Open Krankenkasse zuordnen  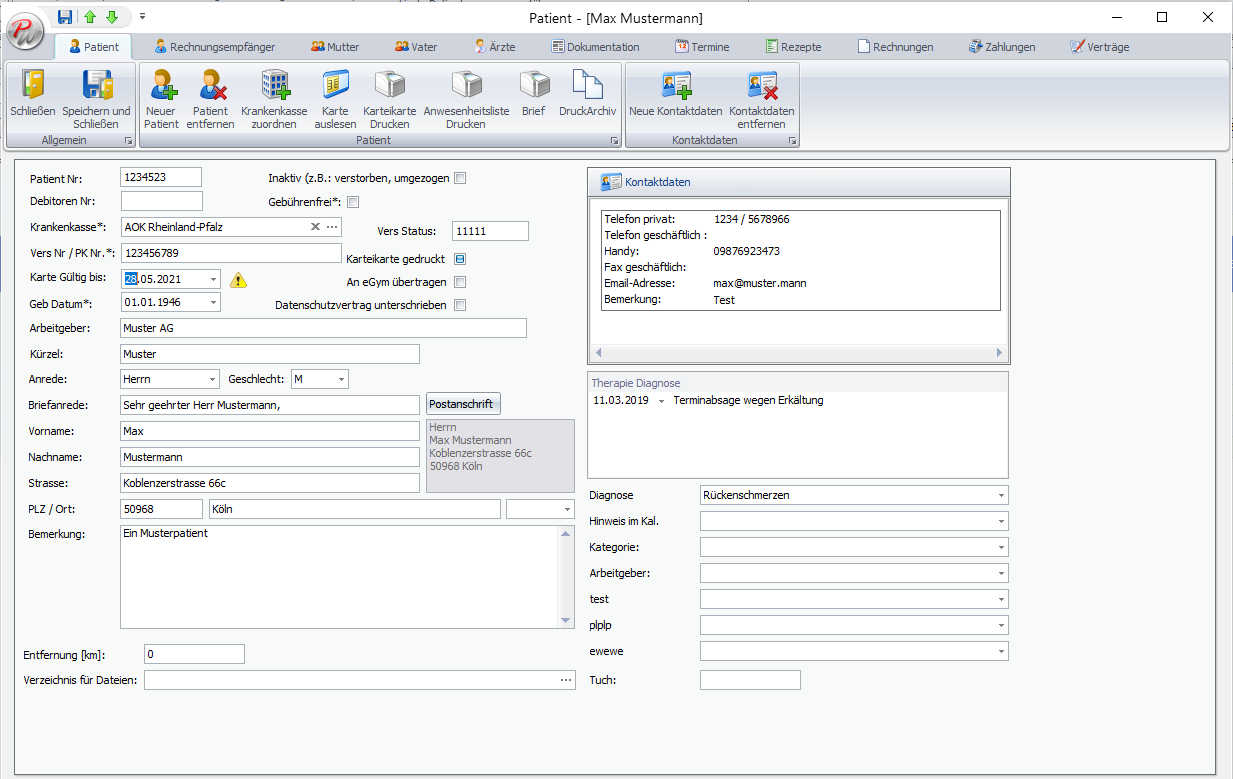point(274,97)
